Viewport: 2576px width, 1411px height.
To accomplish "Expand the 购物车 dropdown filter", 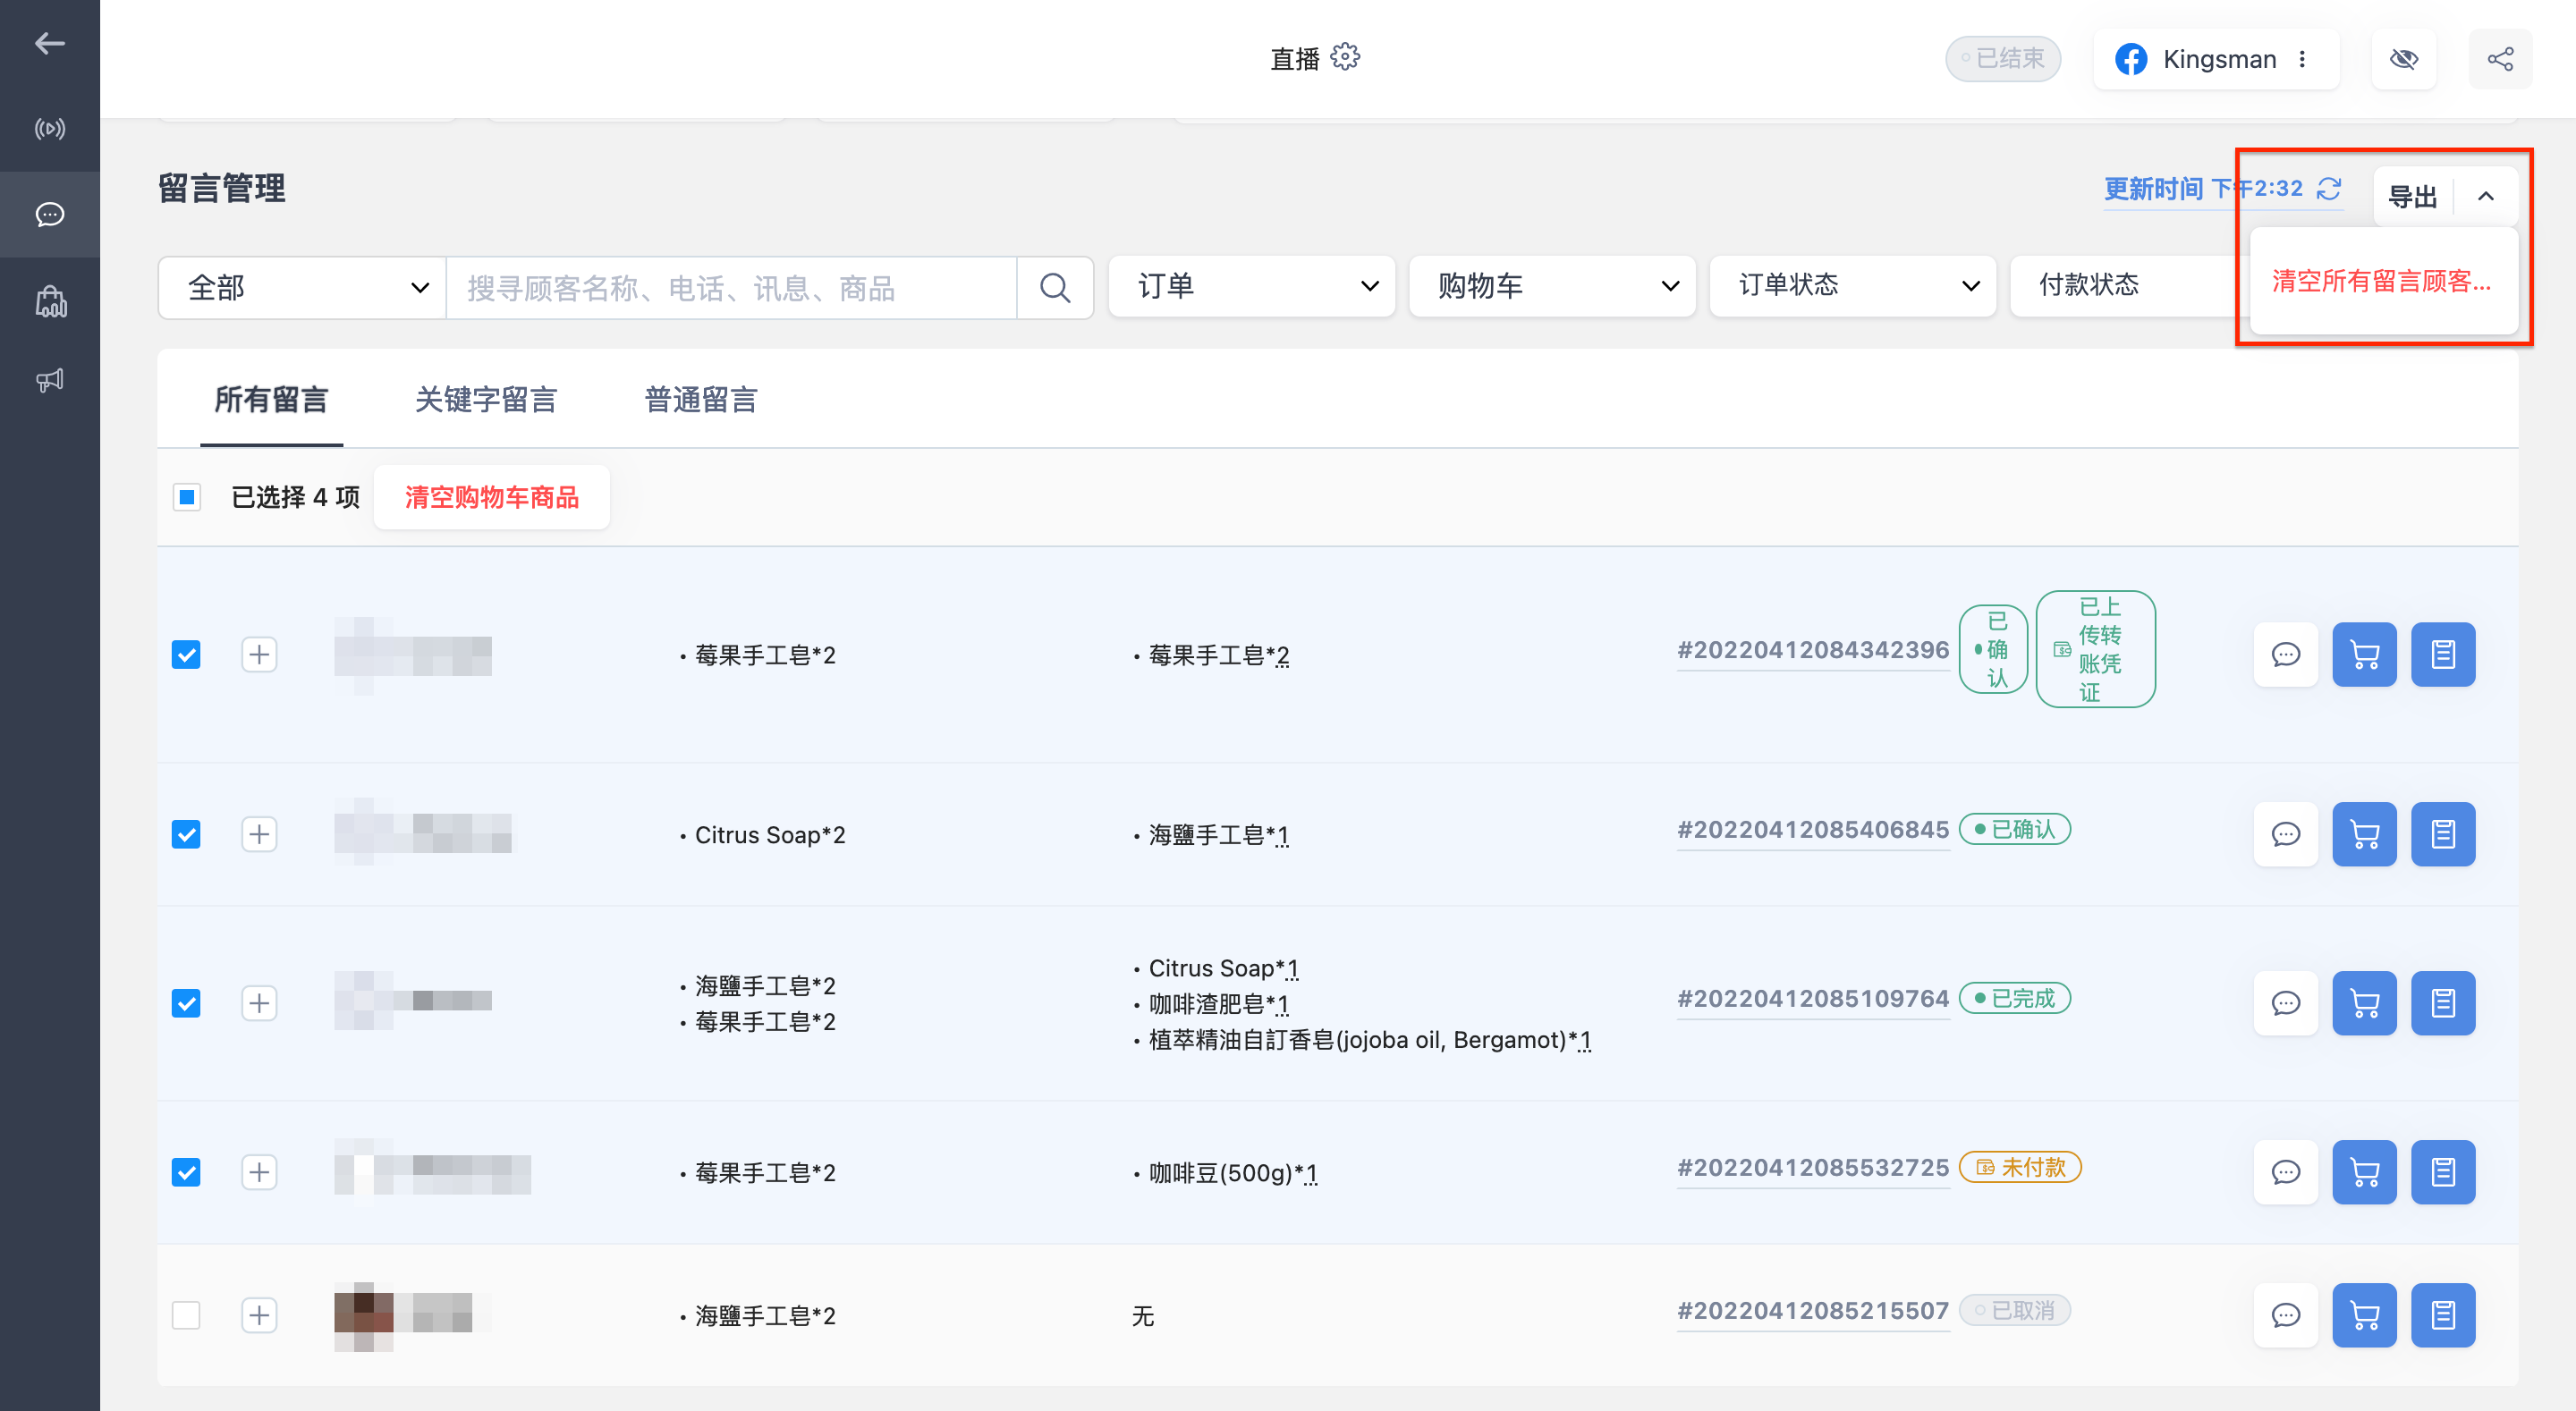I will pyautogui.click(x=1552, y=286).
